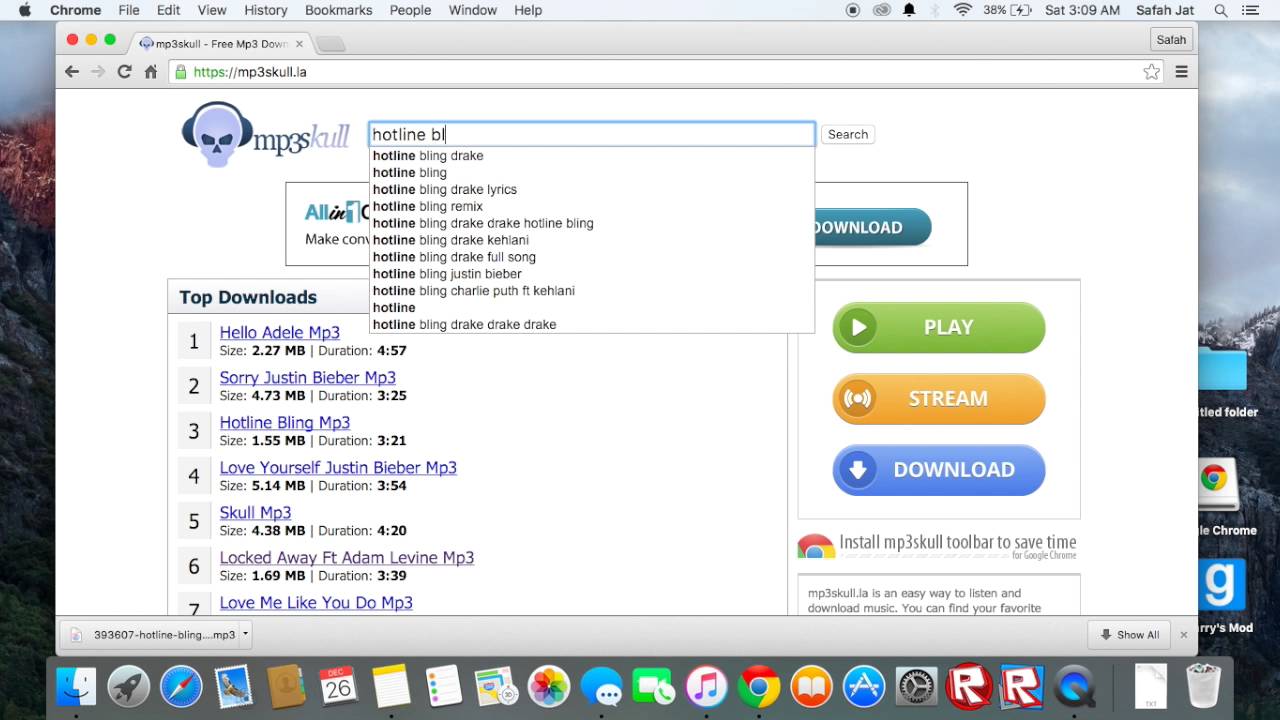Open Locked Away Ft Adam Levine Mp3
This screenshot has width=1280, height=720.
[x=347, y=557]
